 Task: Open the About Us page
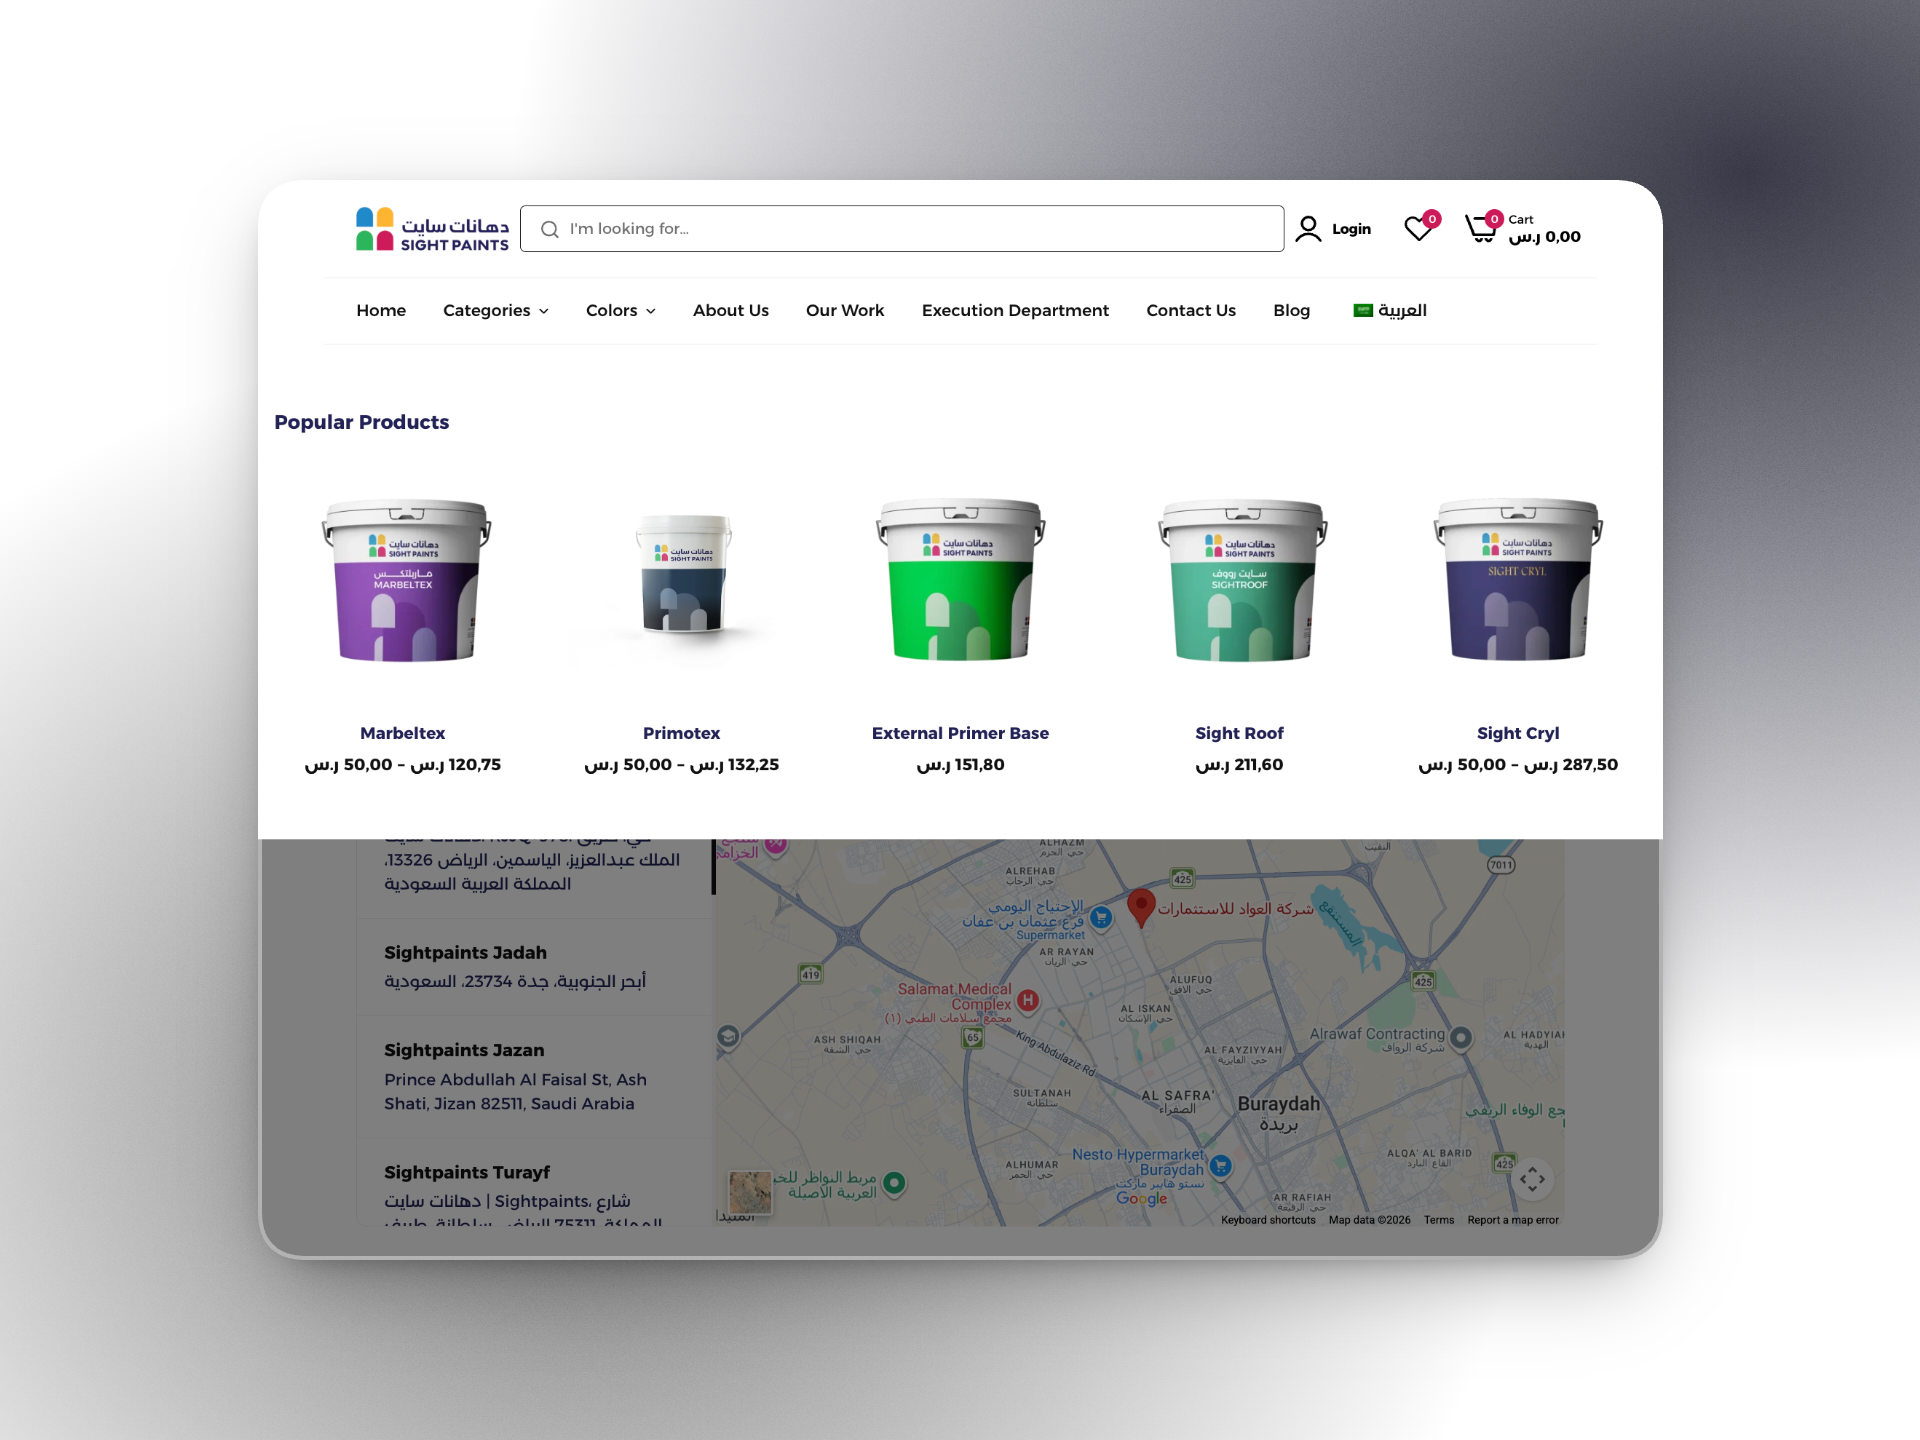pyautogui.click(x=731, y=311)
